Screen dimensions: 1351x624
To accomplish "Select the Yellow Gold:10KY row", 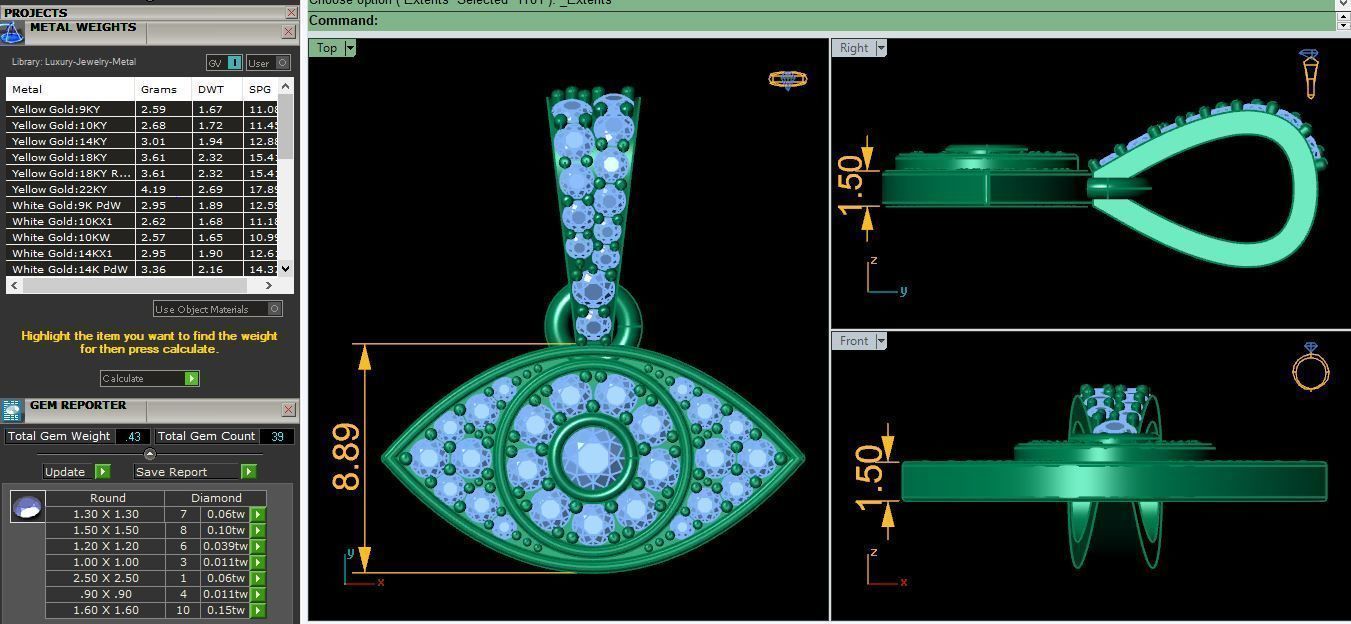I will [142, 125].
